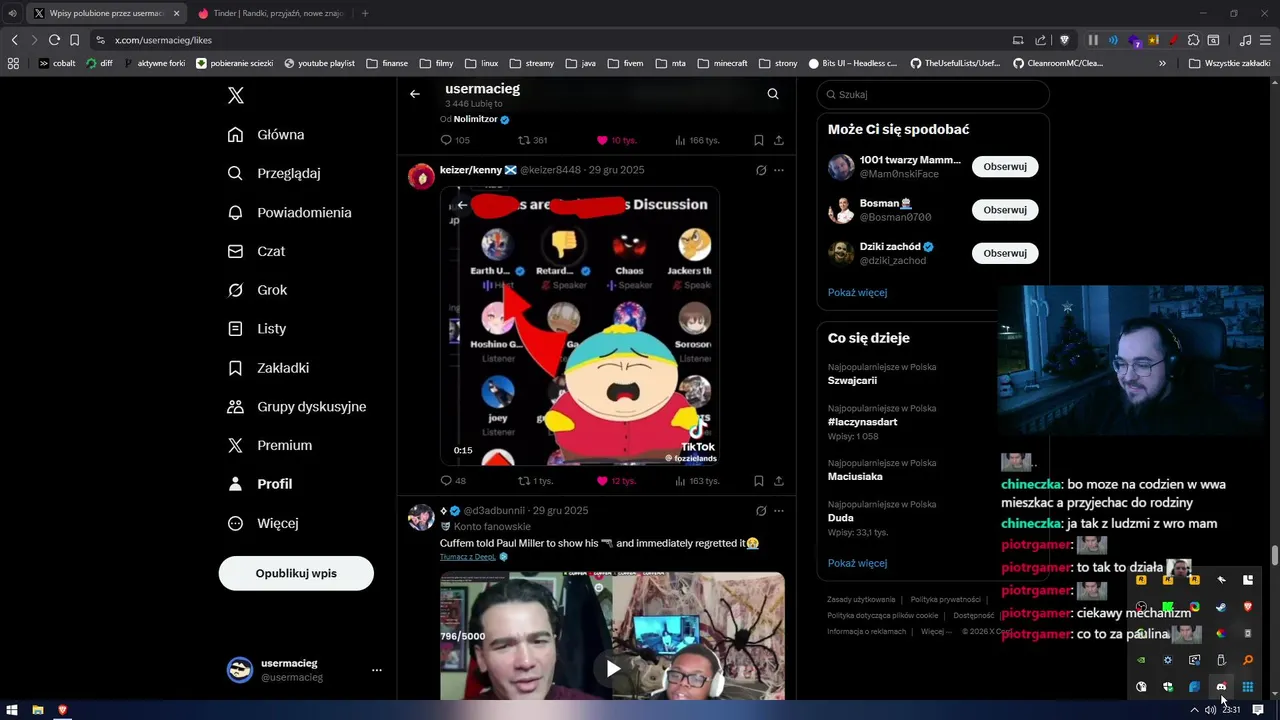This screenshot has width=1280, height=720.
Task: Open Steam icon in system tray
Action: (1221, 607)
